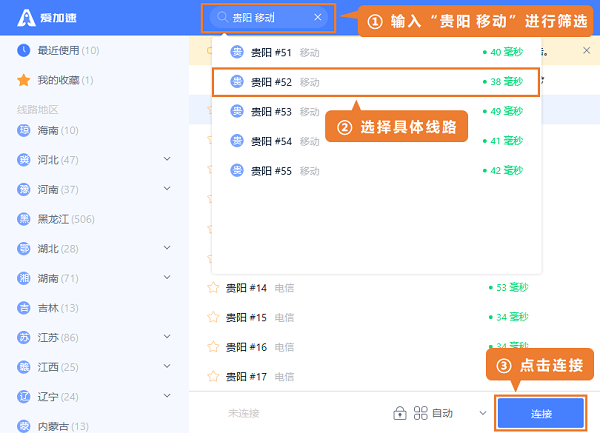Click the badge icon of 贵阳 #53
600x433 pixels.
[x=237, y=111]
